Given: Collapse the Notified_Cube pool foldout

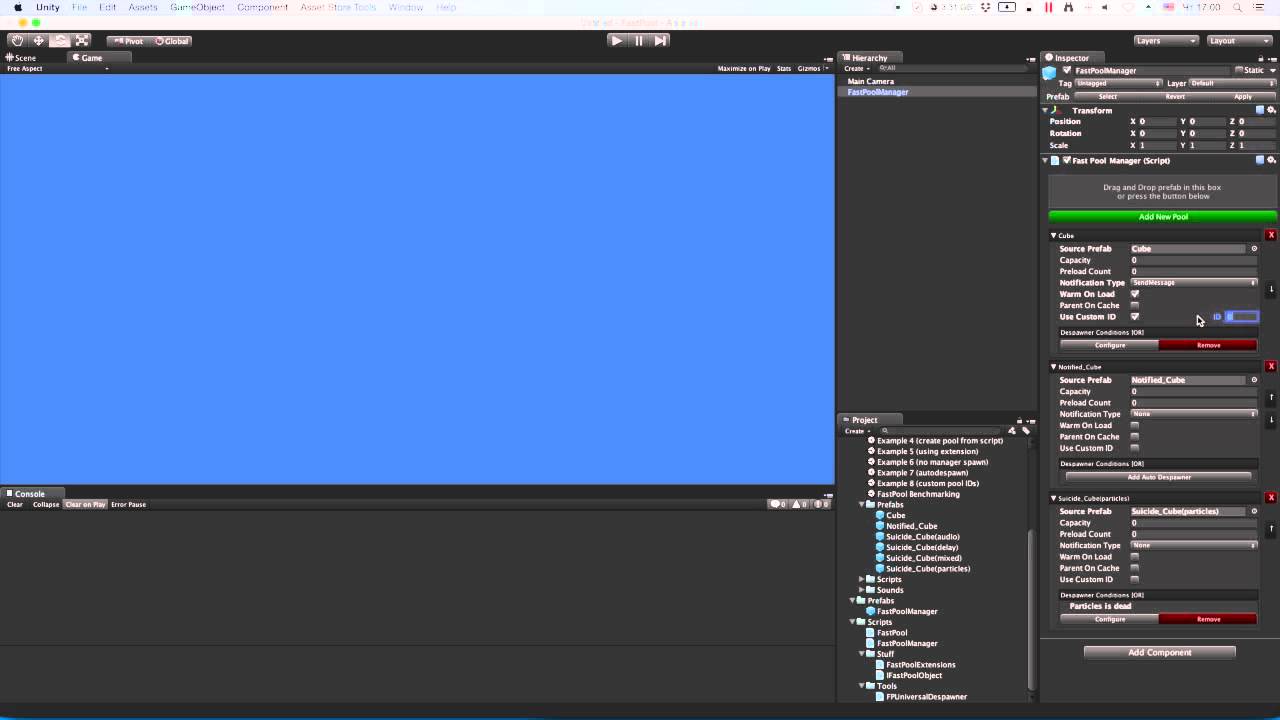Looking at the screenshot, I should click(1053, 367).
